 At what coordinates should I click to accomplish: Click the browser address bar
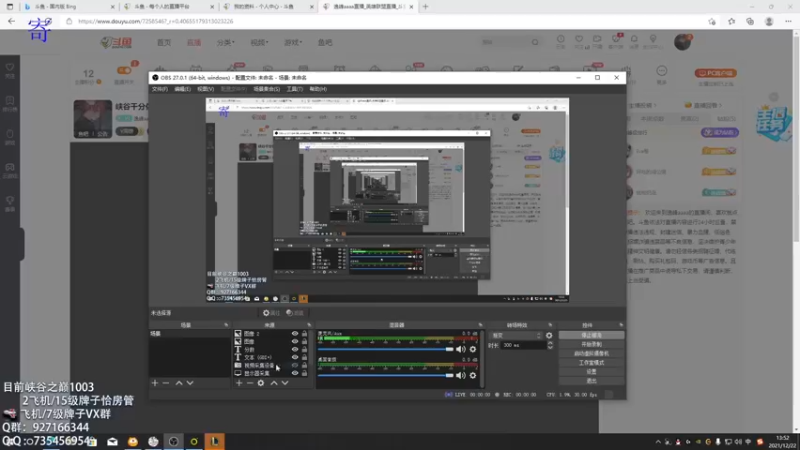pos(383,21)
